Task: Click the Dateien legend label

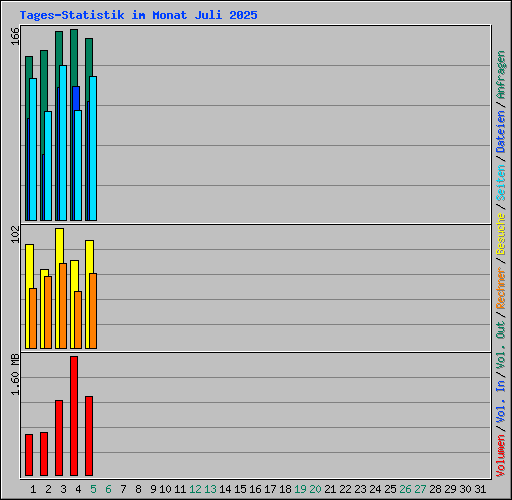Action: click(501, 132)
